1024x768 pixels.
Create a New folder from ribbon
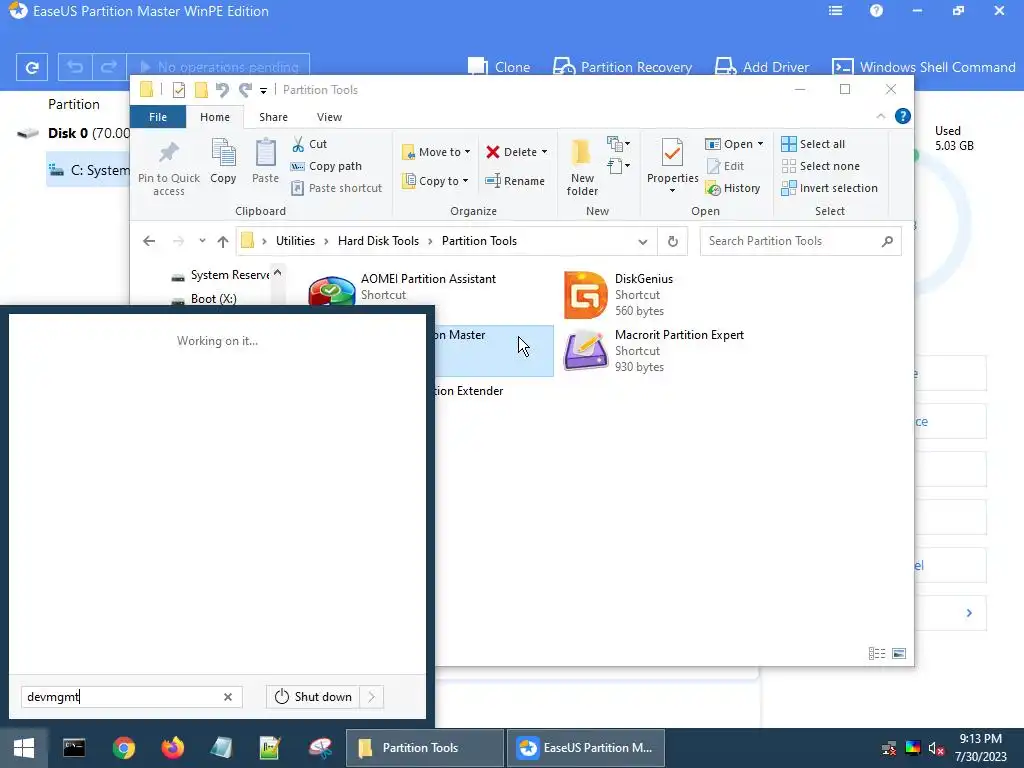click(582, 167)
